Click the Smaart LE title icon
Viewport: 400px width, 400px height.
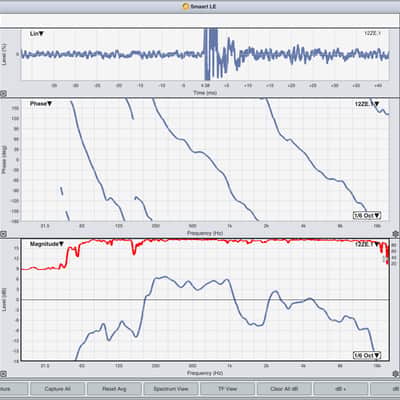point(186,6)
